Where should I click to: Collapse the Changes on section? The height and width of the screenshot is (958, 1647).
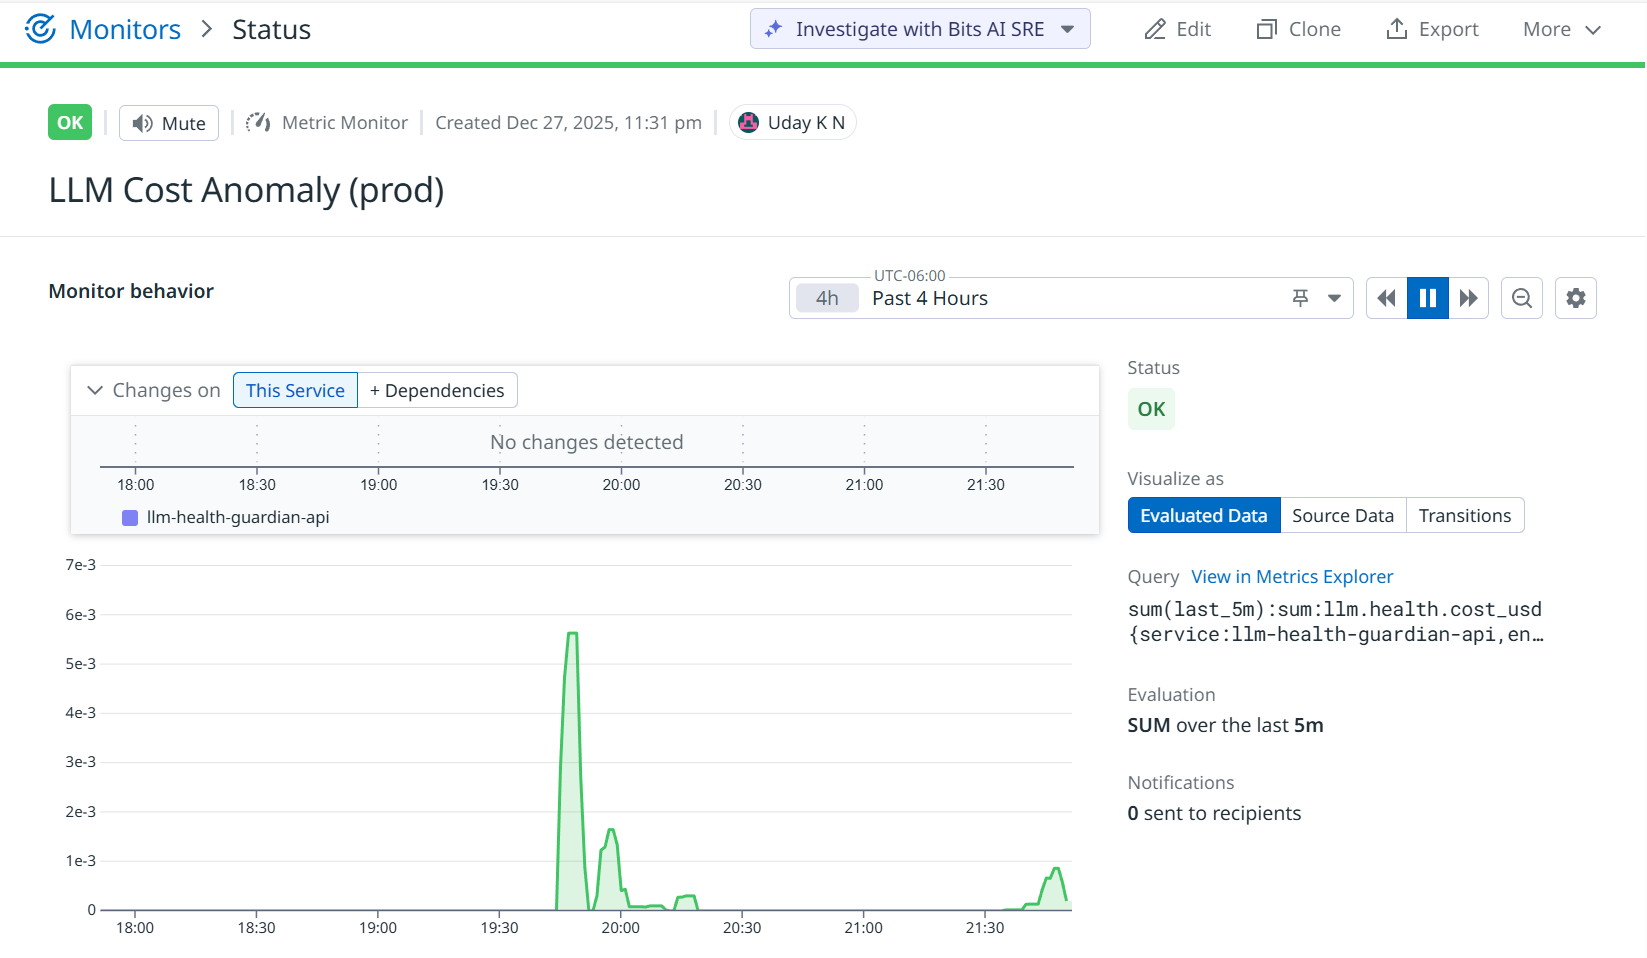tap(95, 390)
